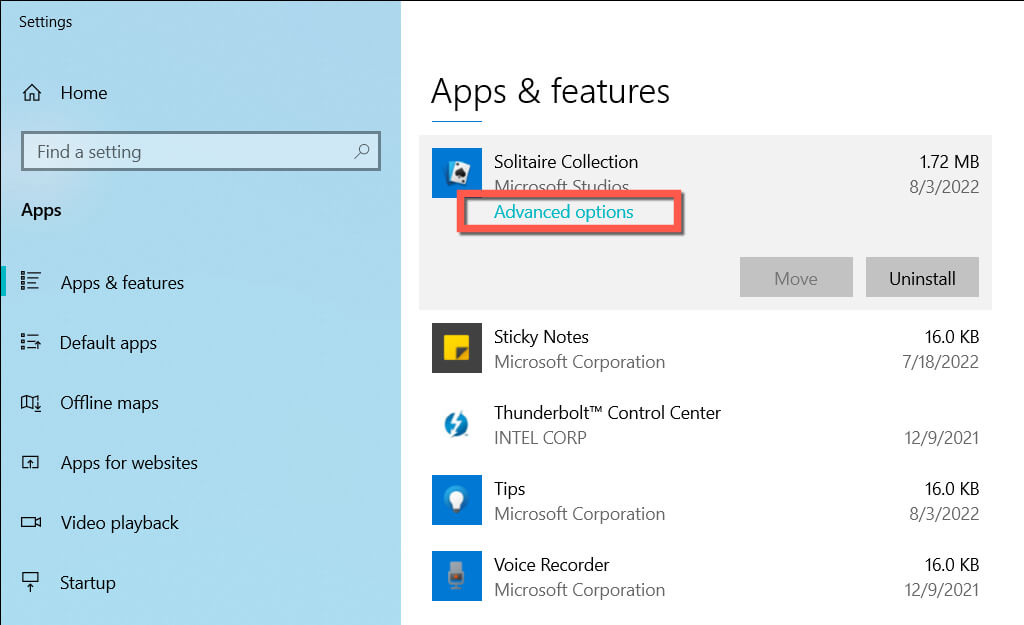Click the Offline maps sidebar icon
The width and height of the screenshot is (1024, 625).
31,403
